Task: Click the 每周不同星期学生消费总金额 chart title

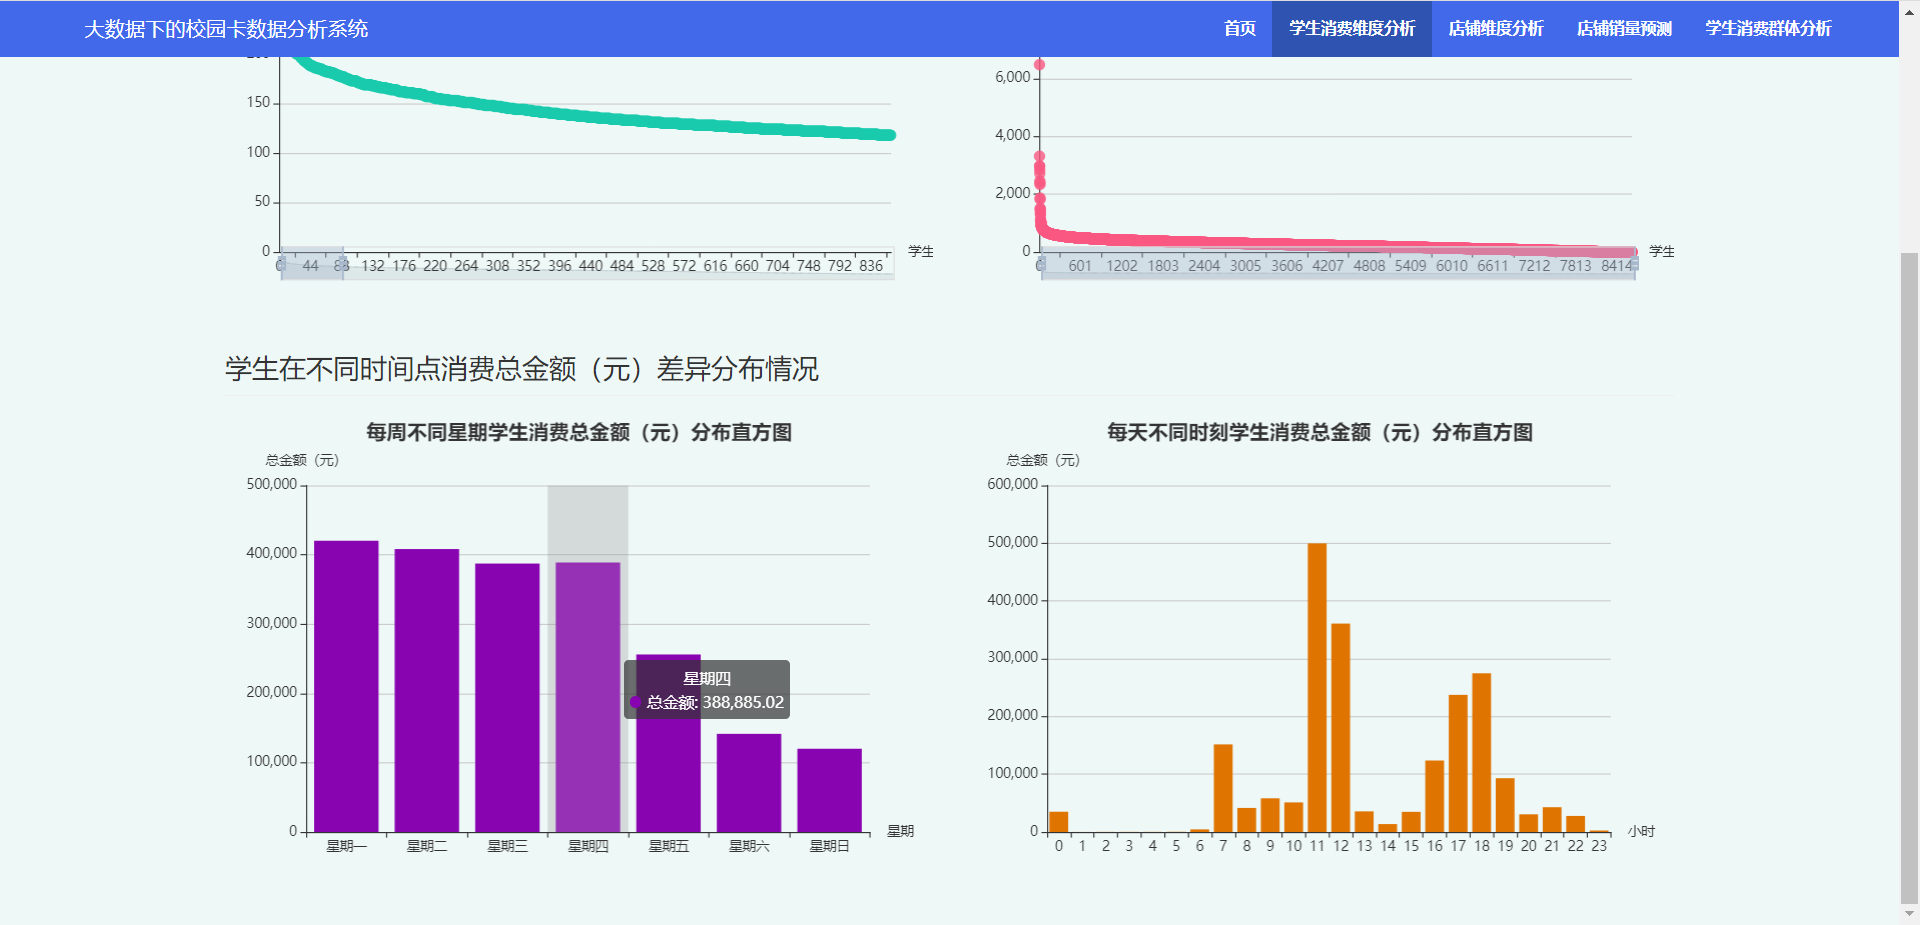Action: (x=579, y=432)
